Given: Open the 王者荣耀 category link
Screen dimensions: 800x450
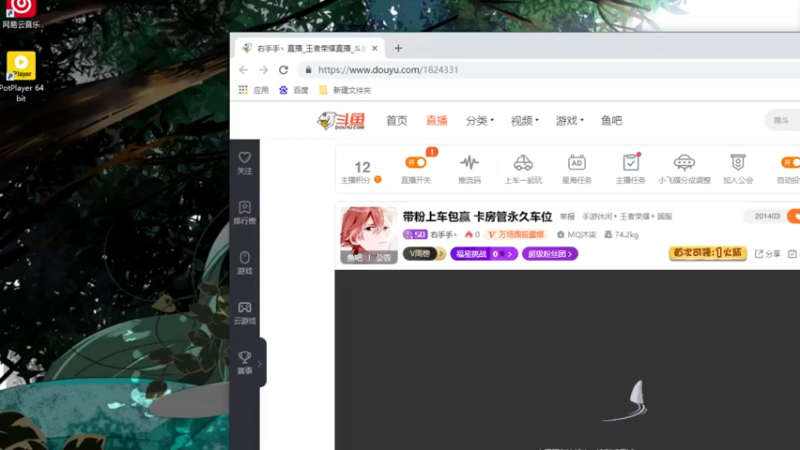Looking at the screenshot, I should click(x=635, y=217).
